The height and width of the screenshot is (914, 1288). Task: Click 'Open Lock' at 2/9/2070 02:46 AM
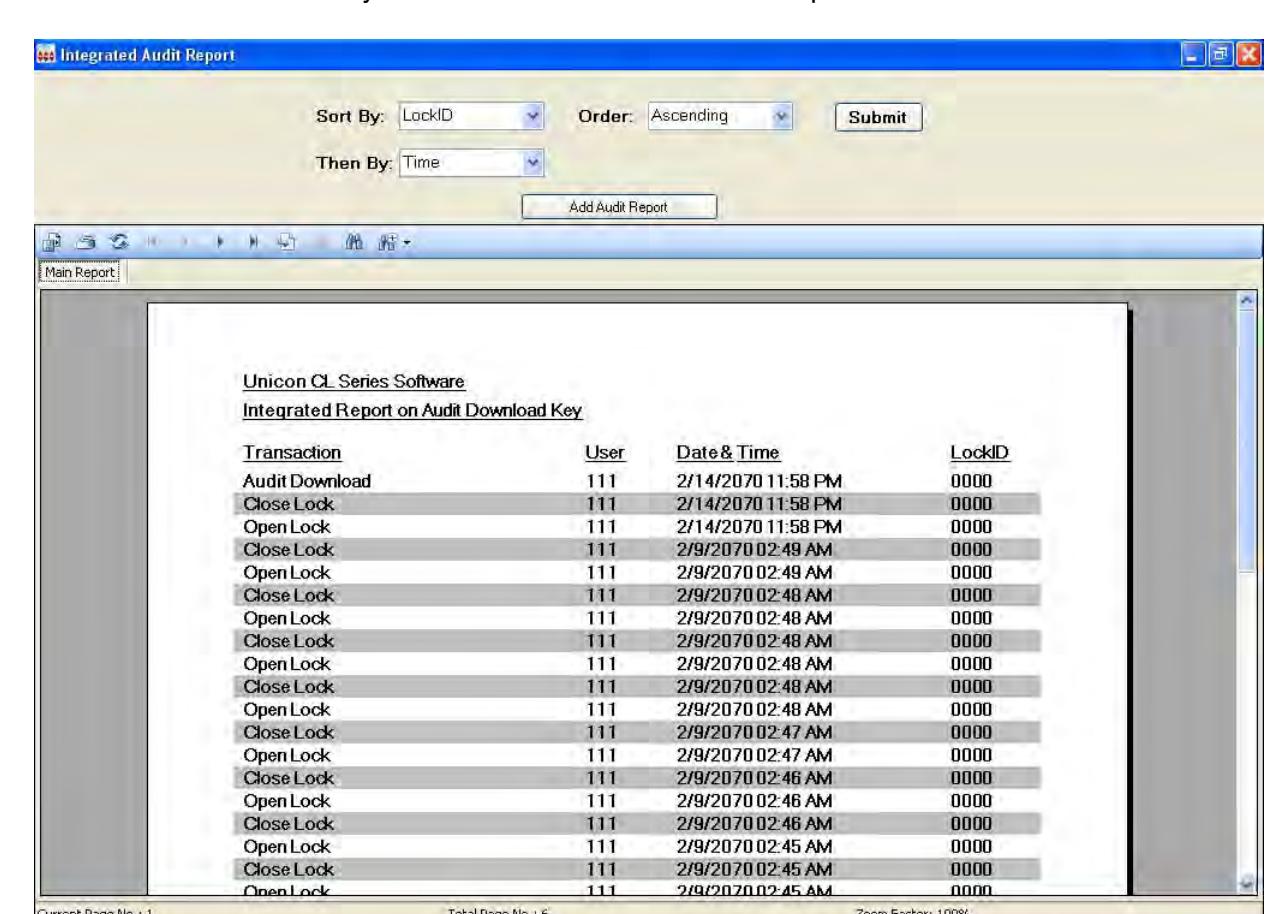point(287,803)
